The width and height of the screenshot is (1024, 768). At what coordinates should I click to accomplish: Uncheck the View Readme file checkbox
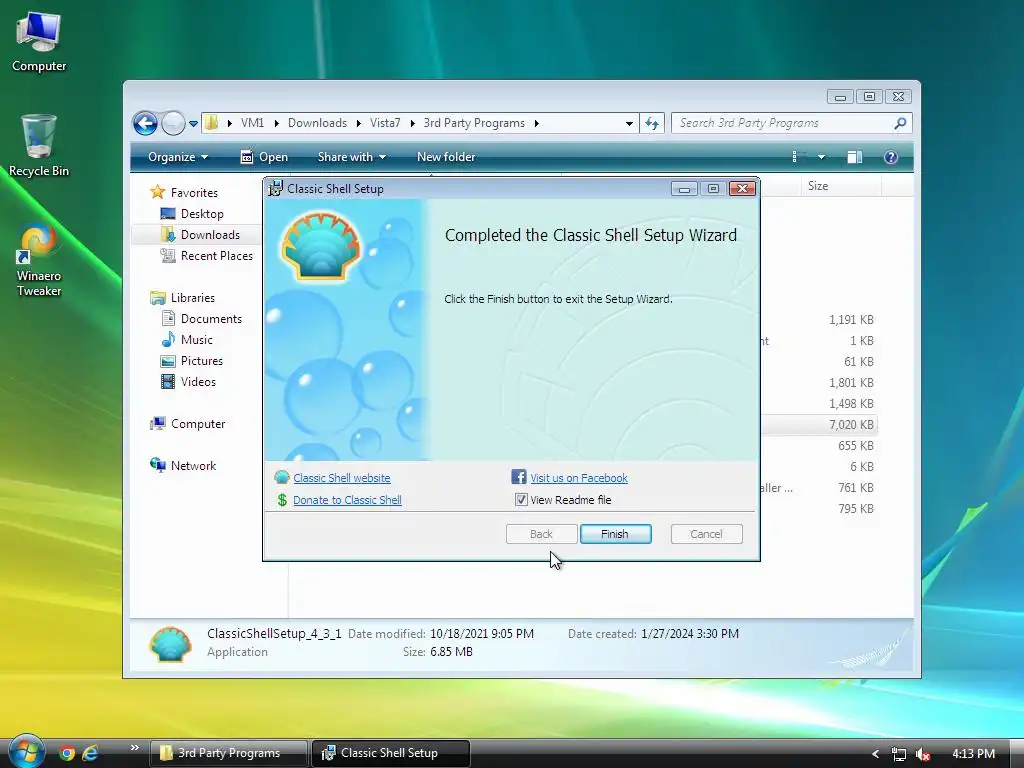(521, 500)
